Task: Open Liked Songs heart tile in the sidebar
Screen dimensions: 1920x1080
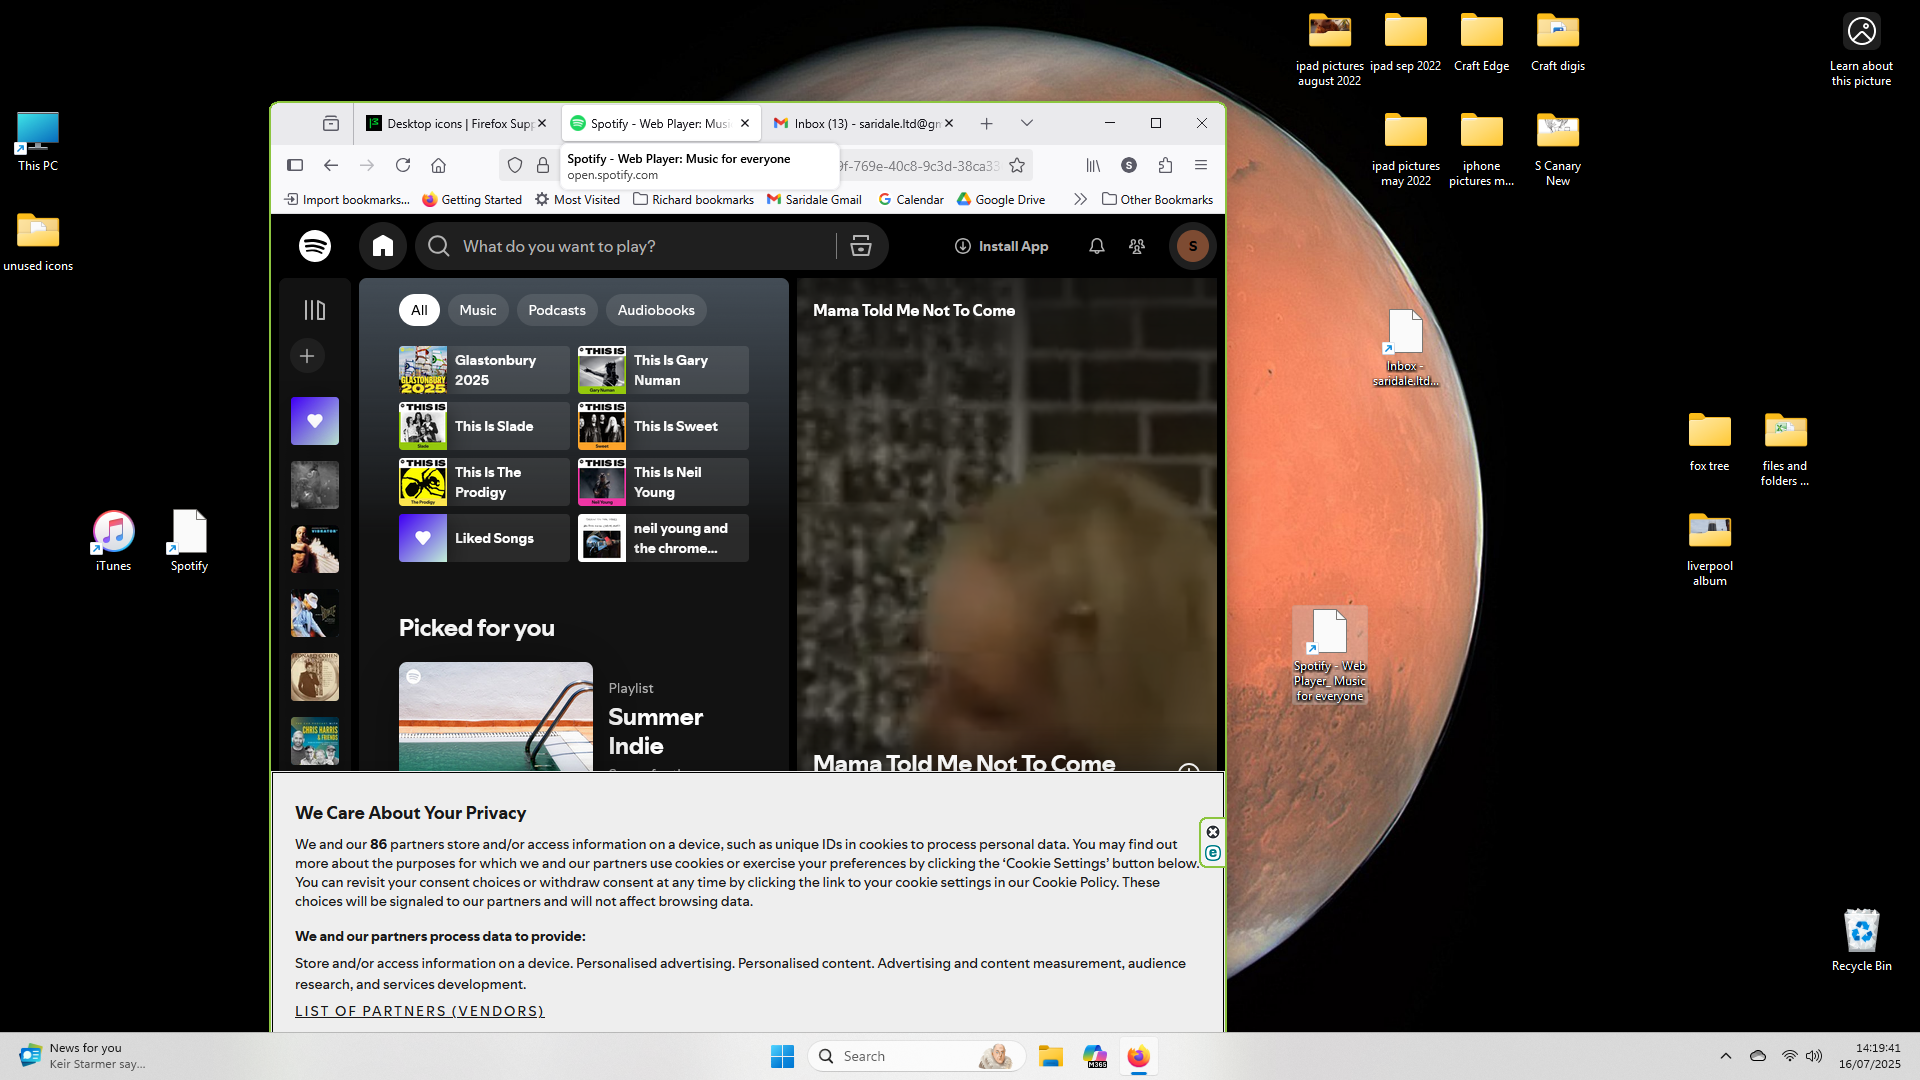Action: pos(315,421)
